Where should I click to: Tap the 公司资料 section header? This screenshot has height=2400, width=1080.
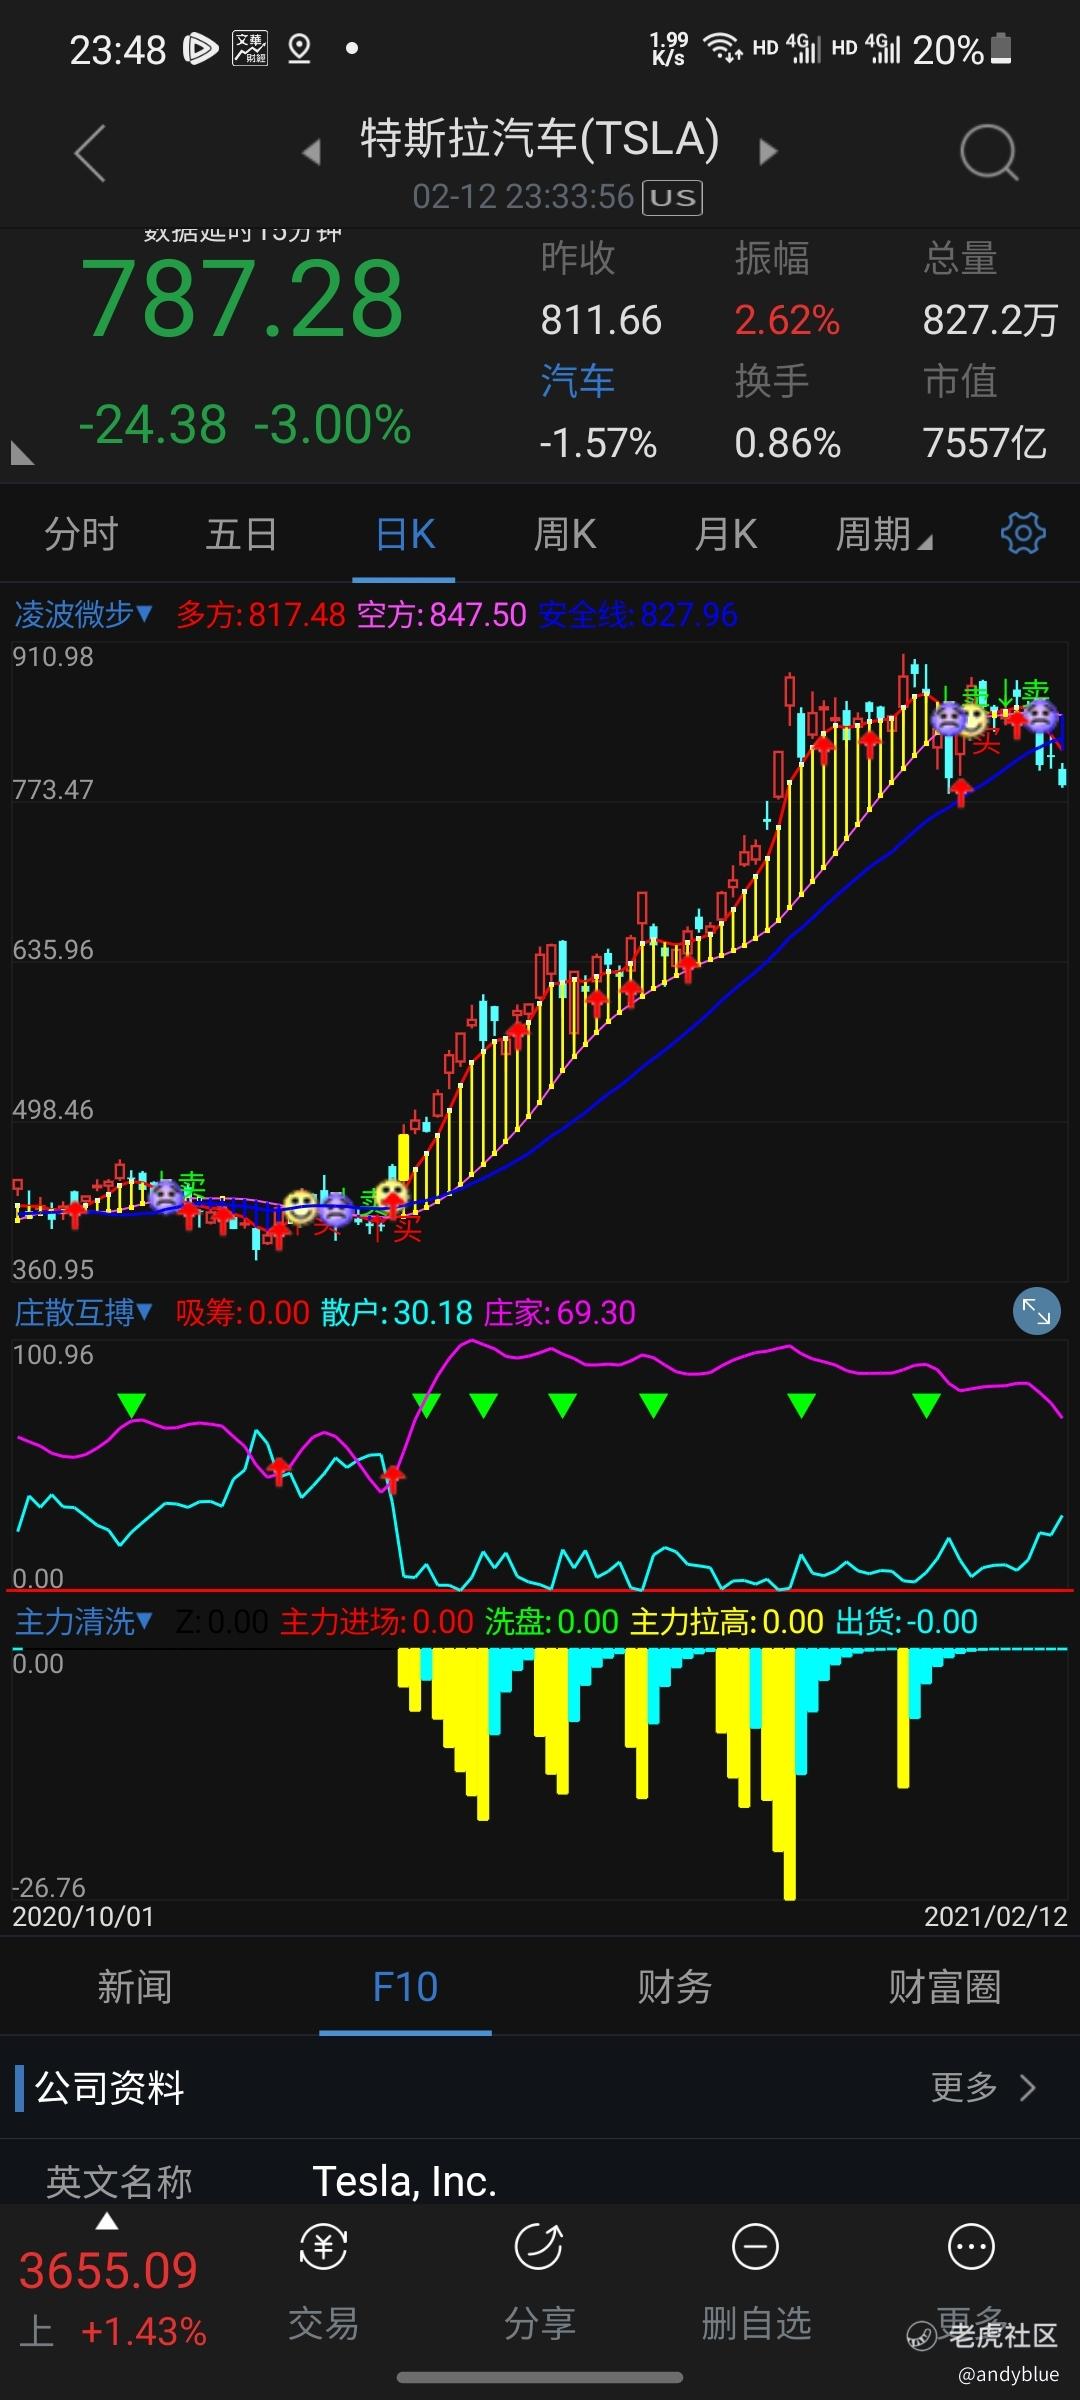110,2087
